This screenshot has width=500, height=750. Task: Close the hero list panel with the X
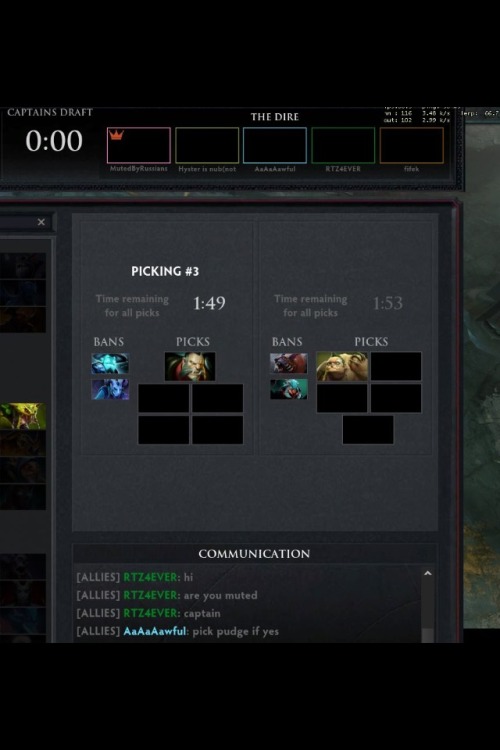coord(41,222)
